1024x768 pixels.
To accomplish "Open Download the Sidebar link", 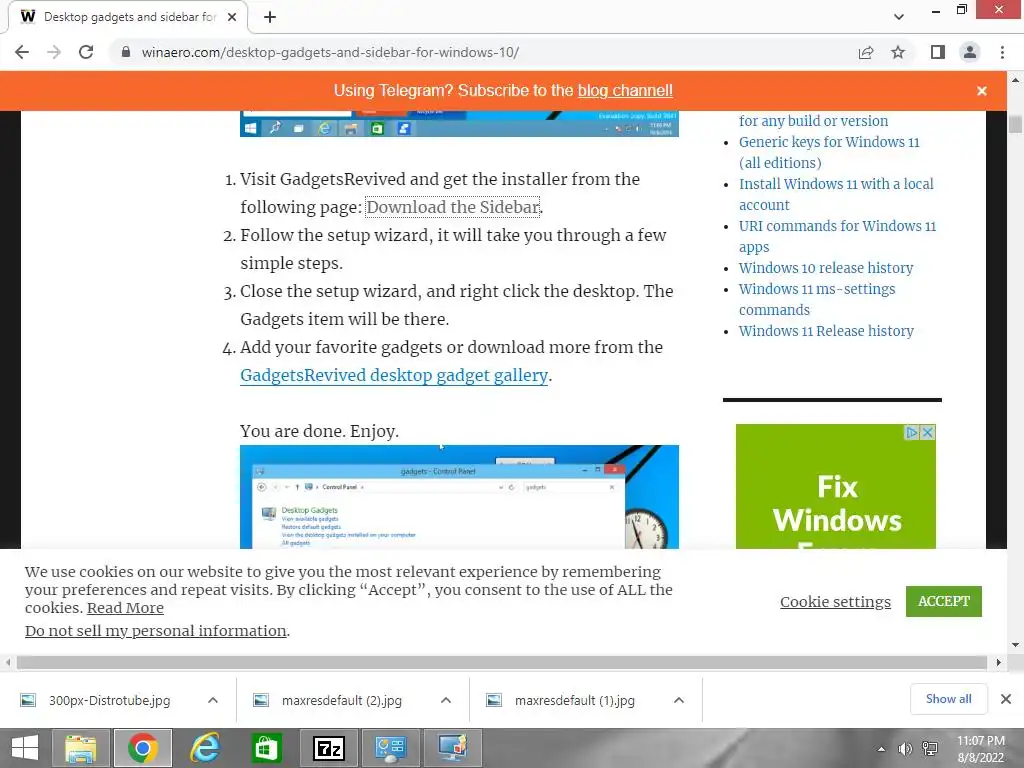I will pyautogui.click(x=453, y=207).
